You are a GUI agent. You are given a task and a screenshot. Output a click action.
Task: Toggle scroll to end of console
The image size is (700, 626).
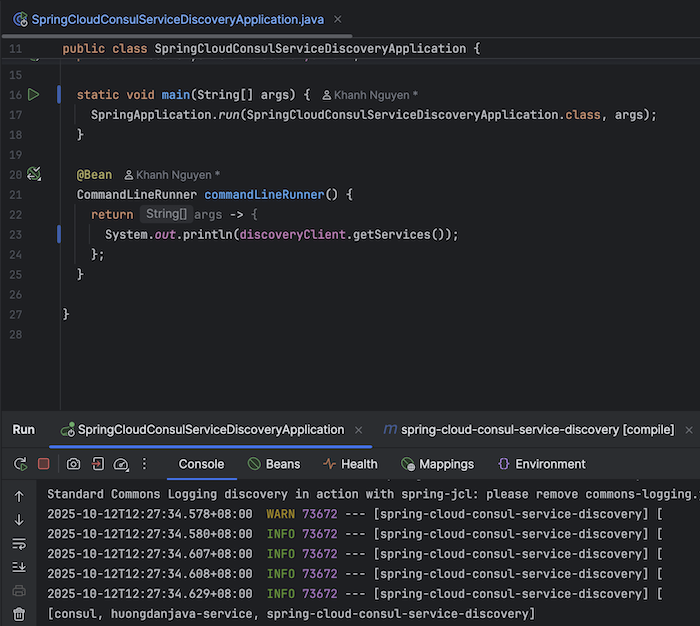(19, 567)
